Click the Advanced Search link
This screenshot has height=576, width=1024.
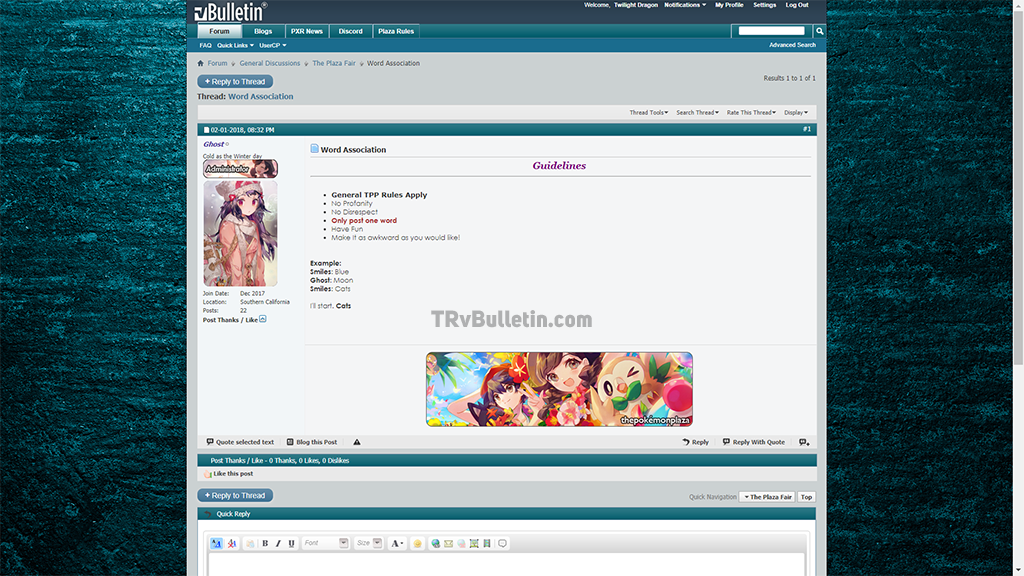pyautogui.click(x=792, y=45)
